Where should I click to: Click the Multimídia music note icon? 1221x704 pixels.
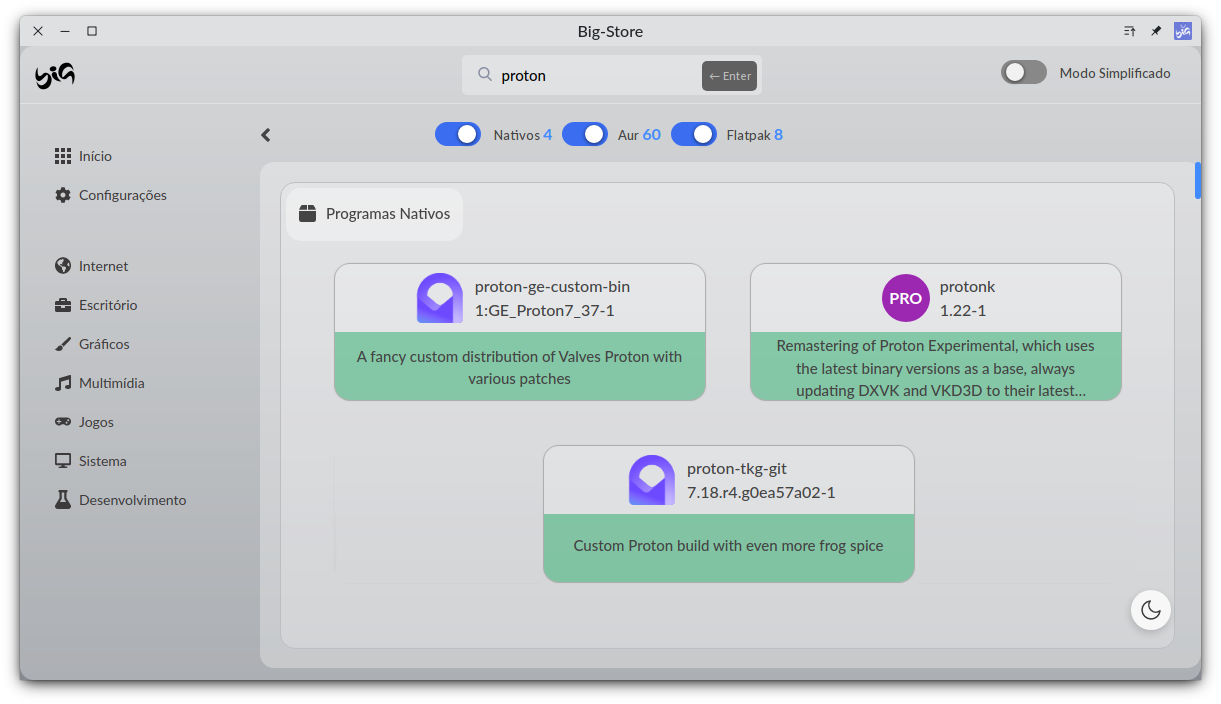[x=63, y=383]
